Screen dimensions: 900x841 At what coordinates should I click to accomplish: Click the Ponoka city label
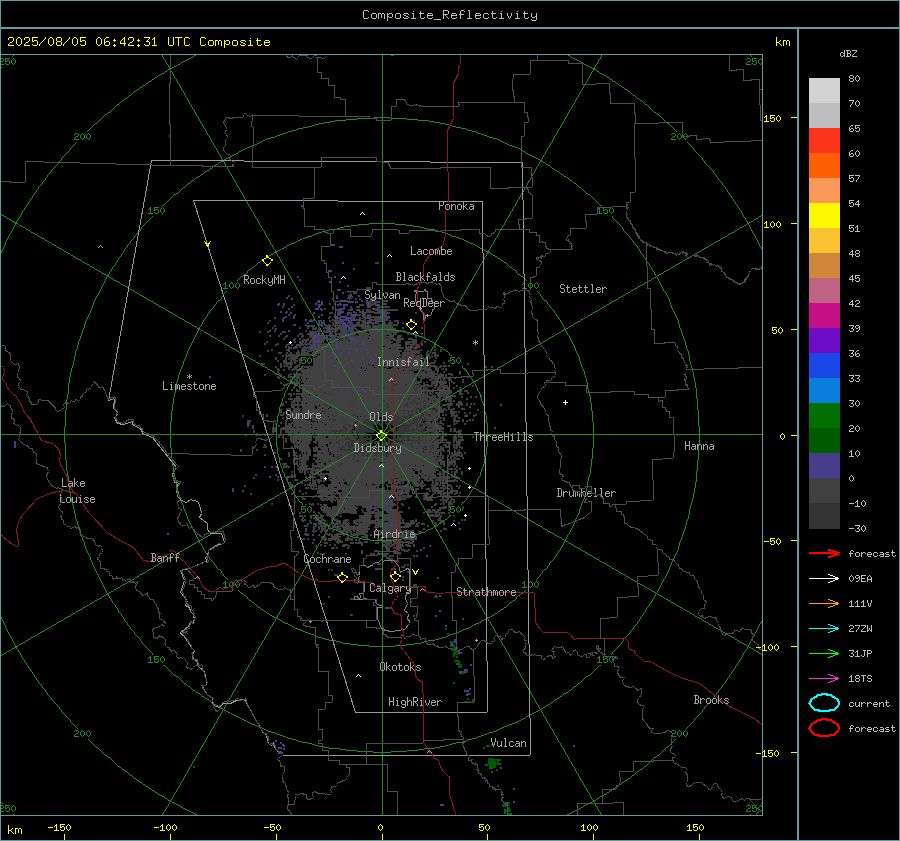456,206
